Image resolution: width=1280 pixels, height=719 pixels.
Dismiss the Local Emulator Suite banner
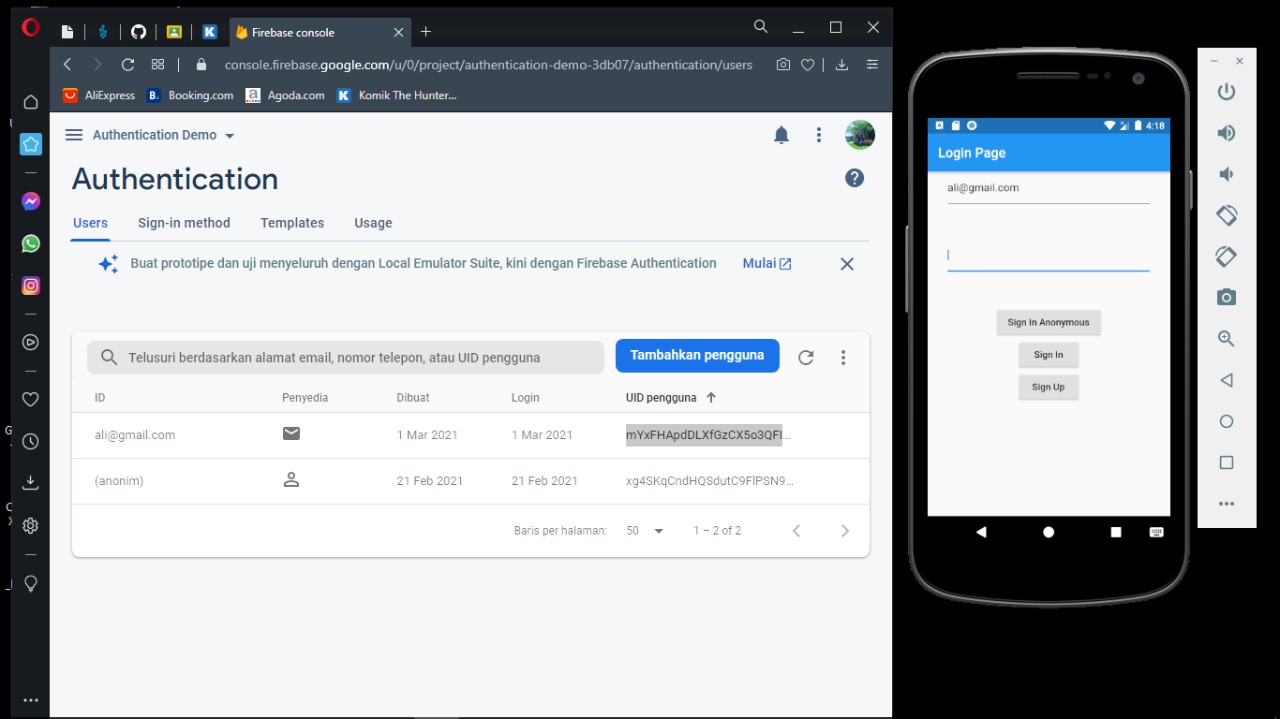[x=847, y=264]
